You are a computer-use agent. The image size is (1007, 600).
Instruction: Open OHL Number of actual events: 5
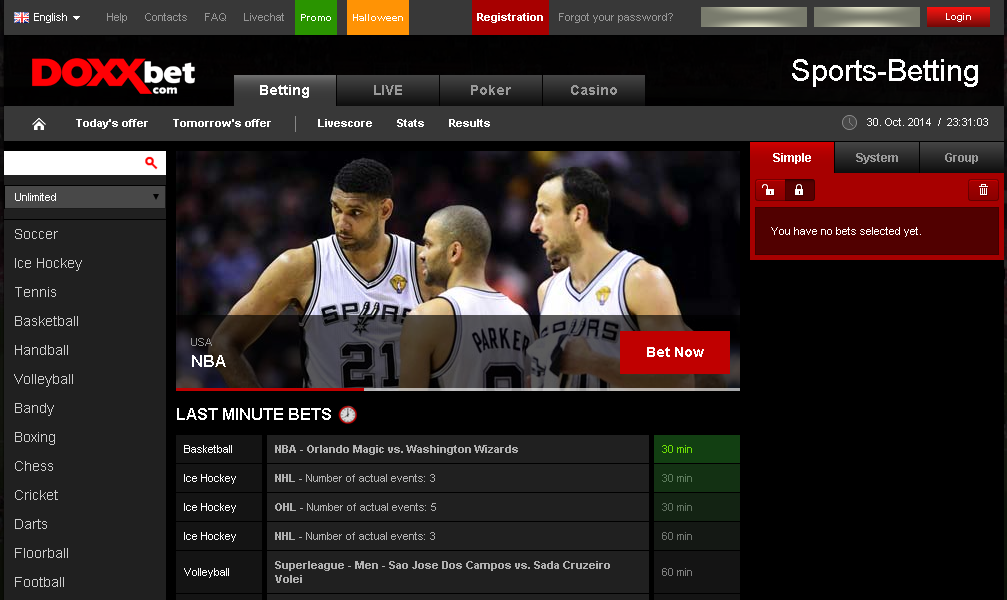pos(458,507)
